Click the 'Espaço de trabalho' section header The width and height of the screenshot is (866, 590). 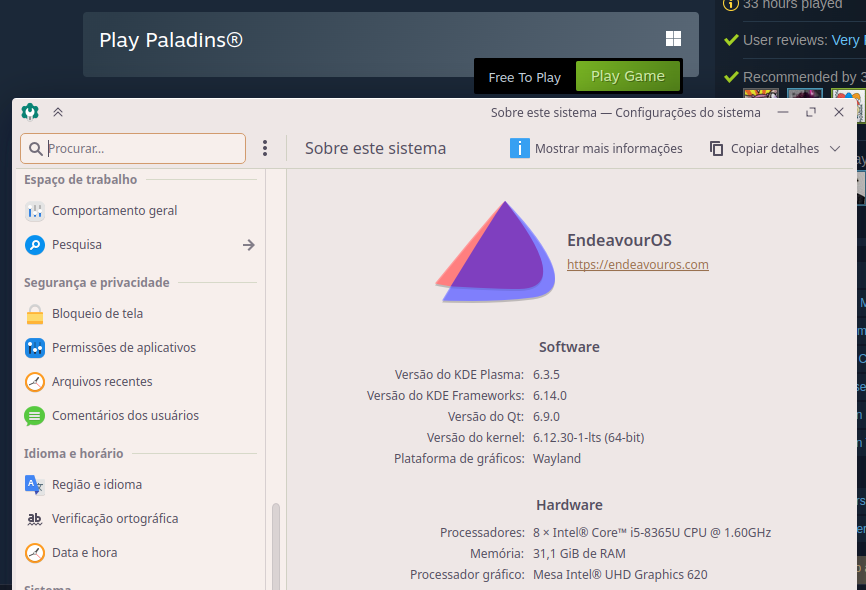81,180
